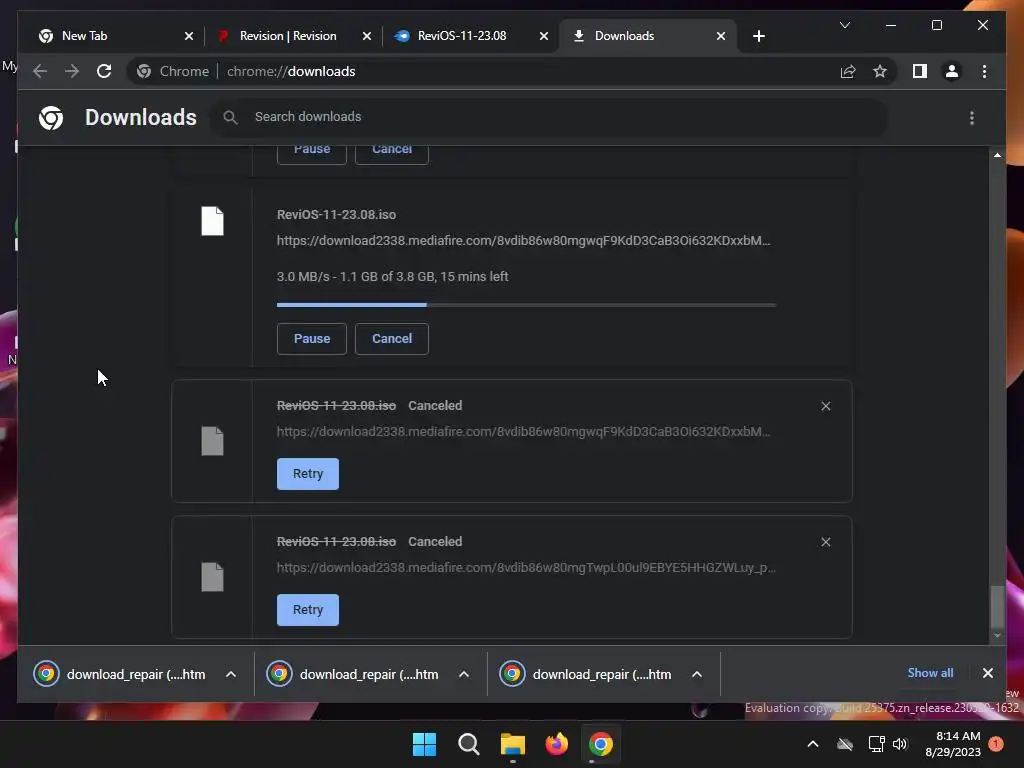Open the second download_repair file in shelf
Viewport: 1024px width, 768px height.
point(353,675)
